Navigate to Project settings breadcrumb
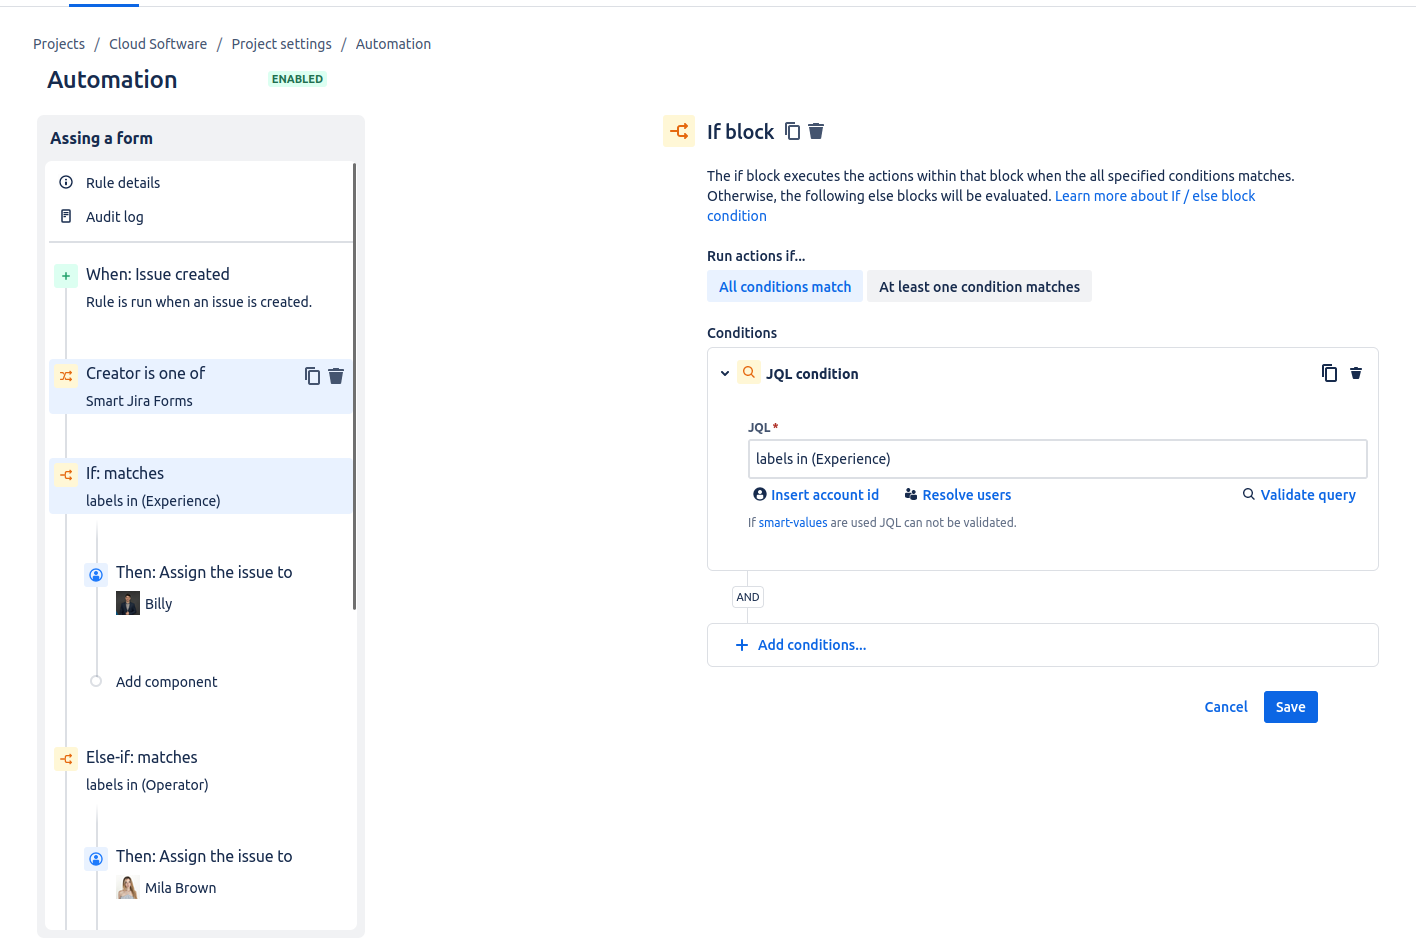Screen dimensions: 1416x944 (281, 44)
